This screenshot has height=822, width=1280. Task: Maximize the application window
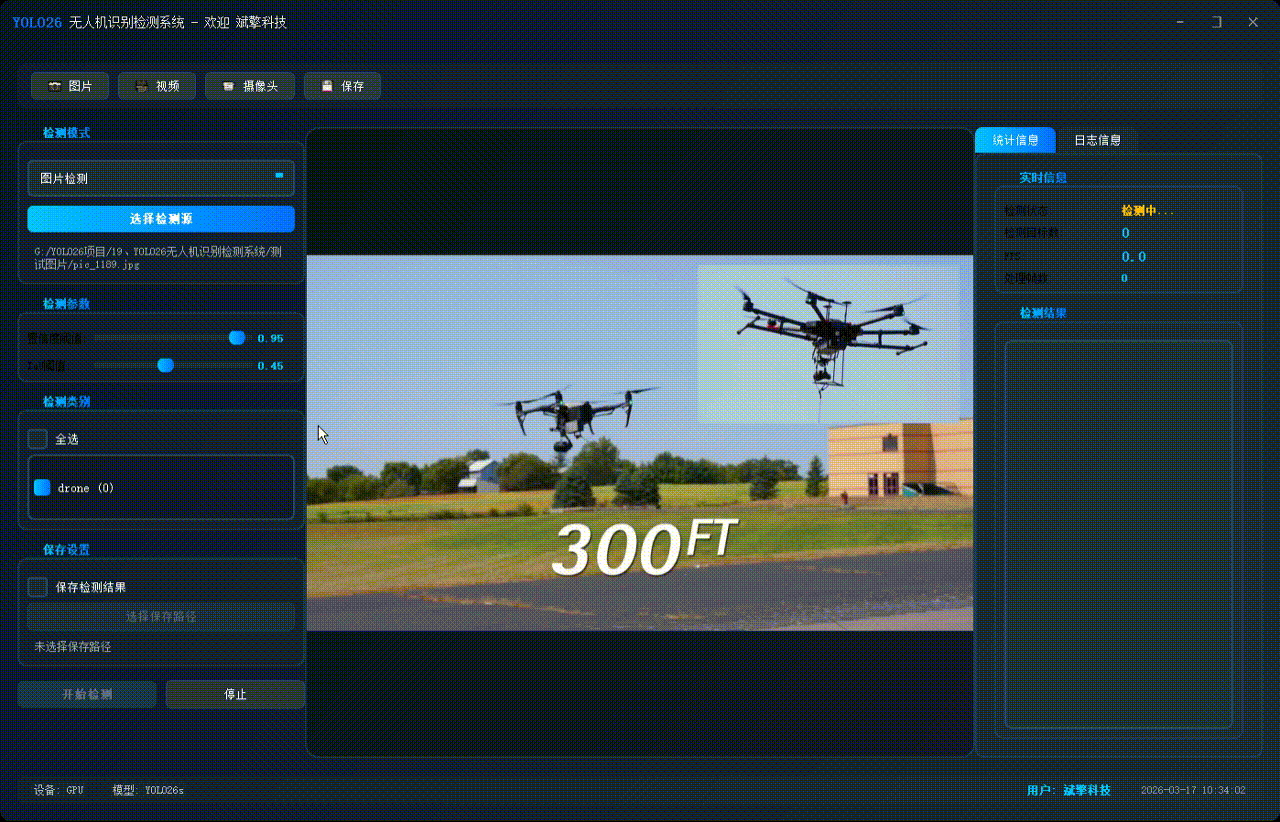[1217, 22]
